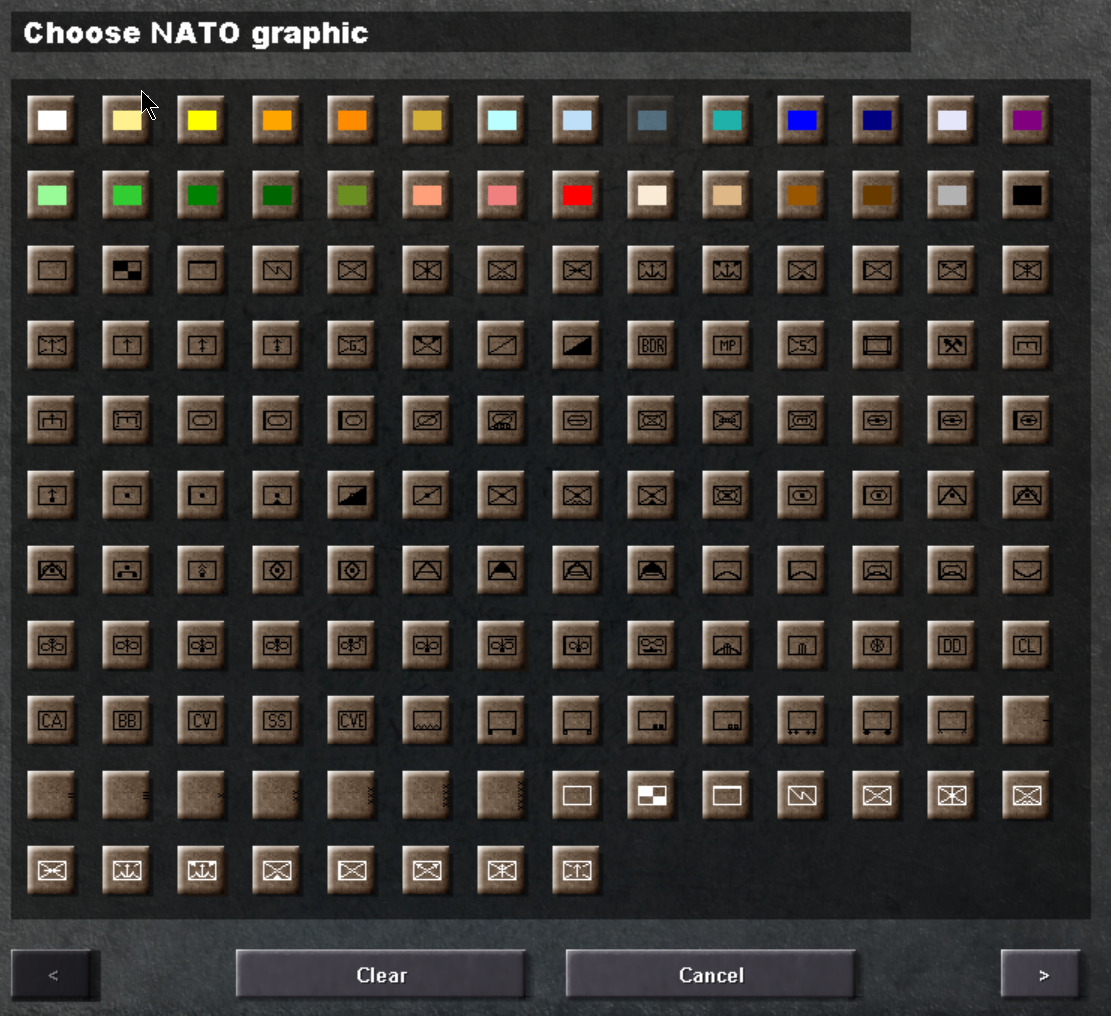Choose the black checkered icon on brown tile

[127, 270]
